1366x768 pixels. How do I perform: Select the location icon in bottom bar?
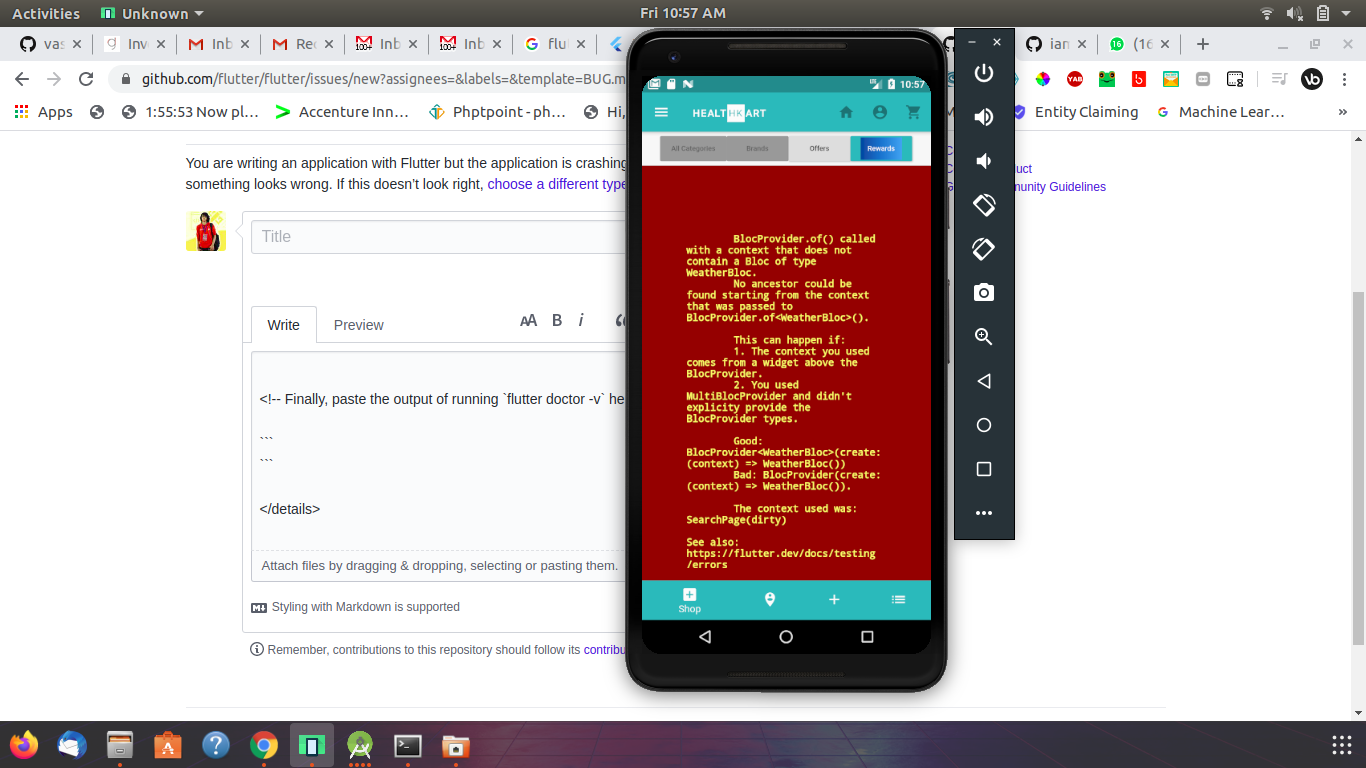click(x=769, y=599)
